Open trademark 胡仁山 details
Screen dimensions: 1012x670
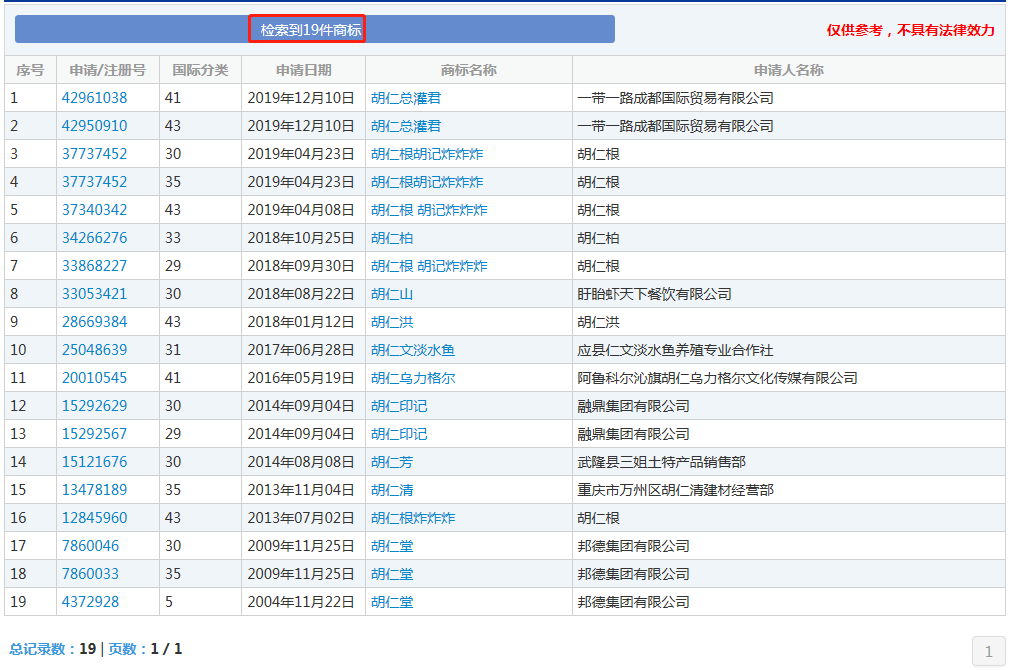(x=392, y=294)
